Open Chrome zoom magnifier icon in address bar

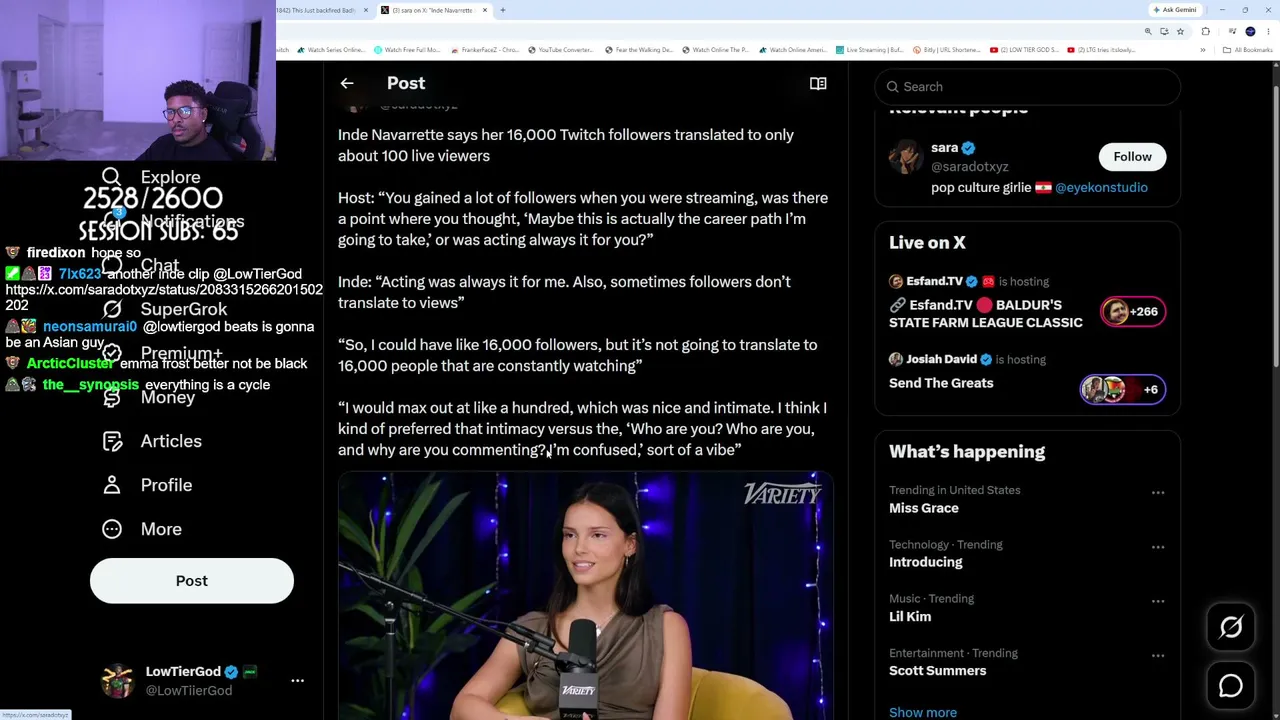point(1148,32)
